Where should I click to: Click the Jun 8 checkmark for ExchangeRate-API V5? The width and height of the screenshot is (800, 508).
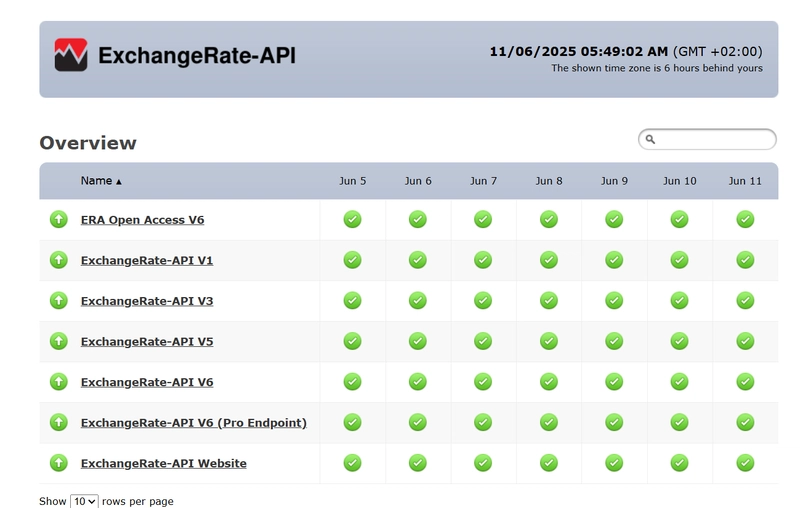coord(548,341)
